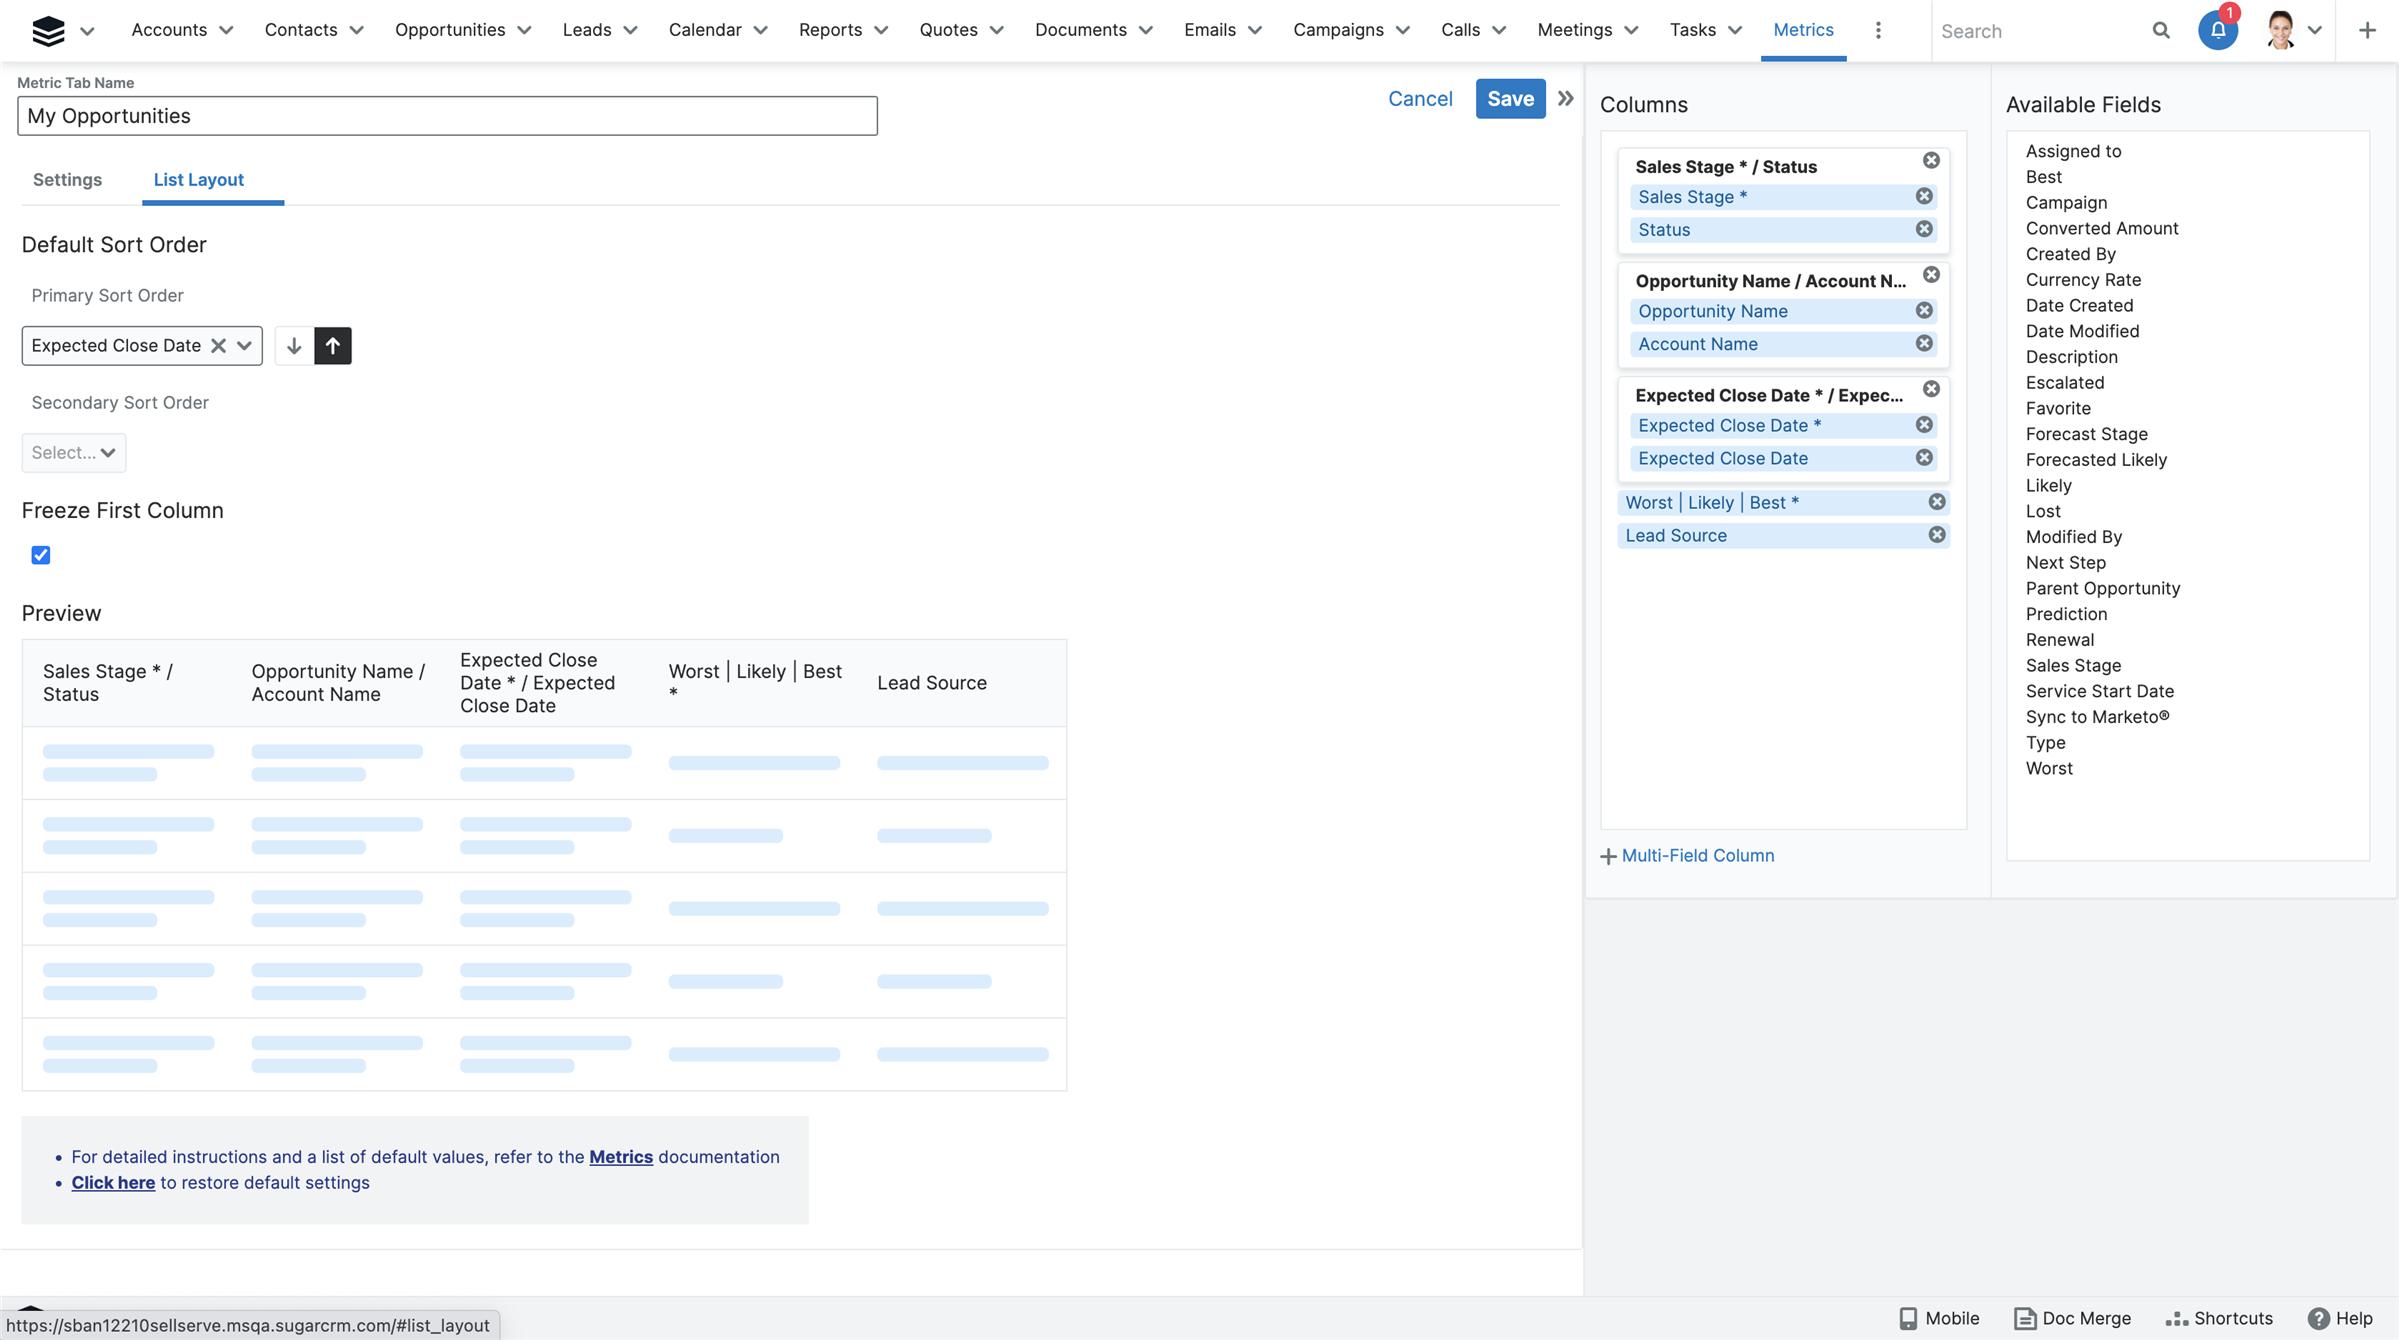Click the quick create plus icon
Image resolution: width=2399 pixels, height=1340 pixels.
[x=2367, y=31]
